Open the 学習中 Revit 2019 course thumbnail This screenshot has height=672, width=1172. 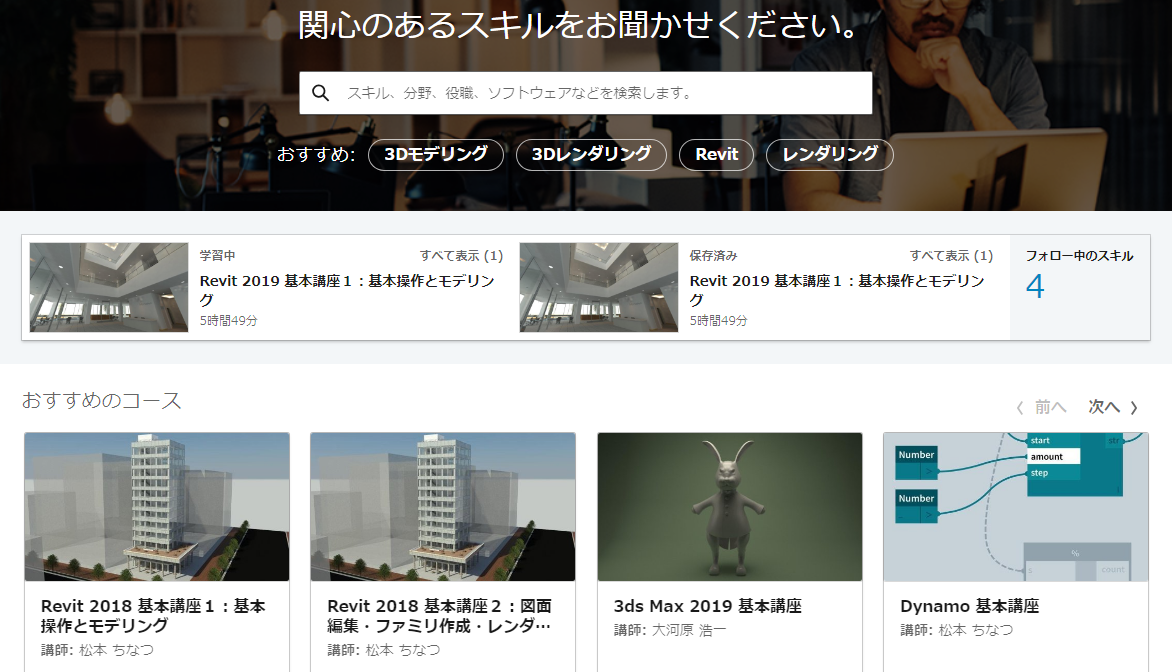click(x=109, y=287)
